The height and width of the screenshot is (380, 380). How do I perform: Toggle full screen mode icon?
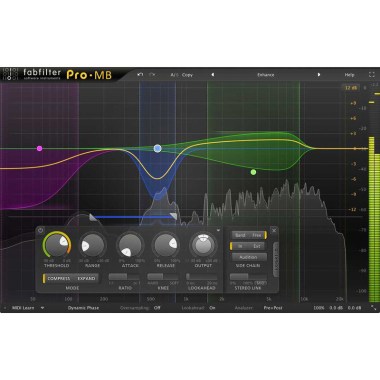(372, 75)
